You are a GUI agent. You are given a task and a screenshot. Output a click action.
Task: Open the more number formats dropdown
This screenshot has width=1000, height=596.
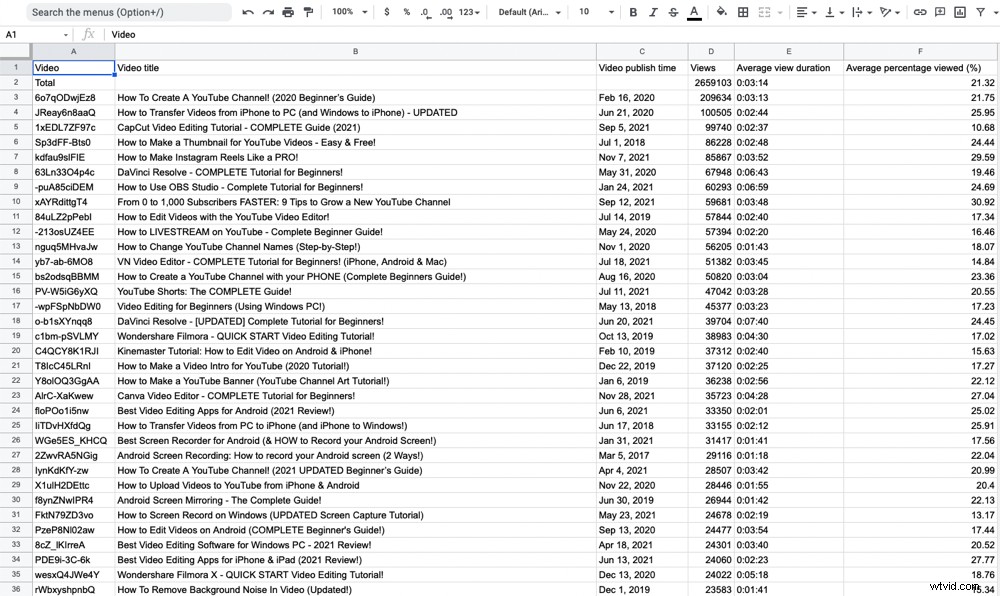(467, 11)
